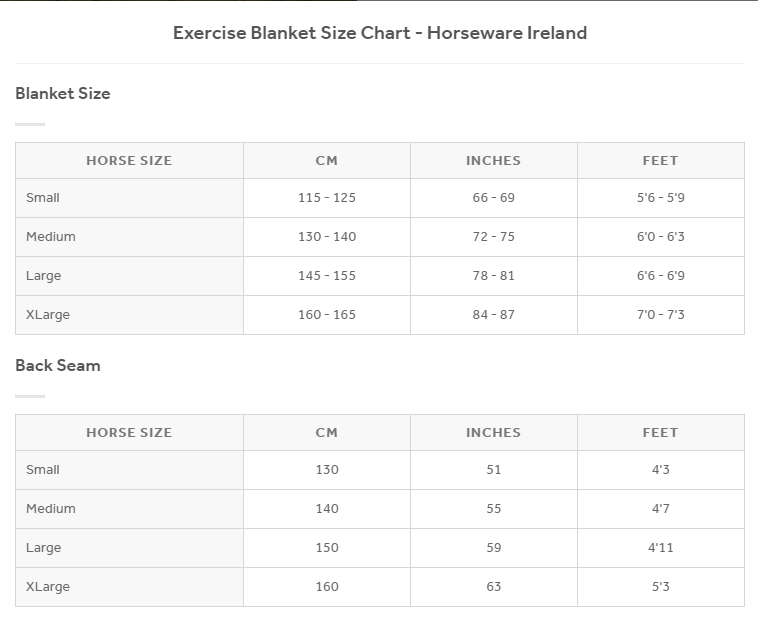Screen dimensions: 758x635
Task: Select Medium row label in Blanket Size table
Action: tap(51, 237)
